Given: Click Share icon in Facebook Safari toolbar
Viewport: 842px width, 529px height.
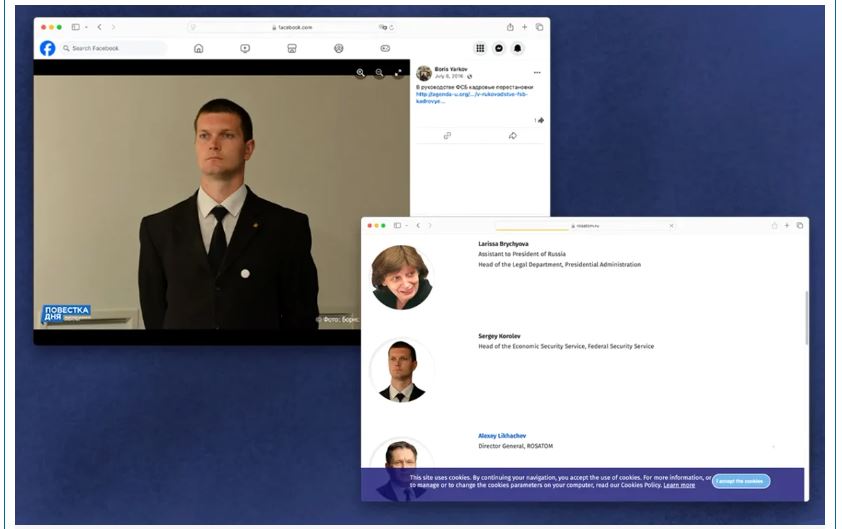Looking at the screenshot, I should point(510,27).
